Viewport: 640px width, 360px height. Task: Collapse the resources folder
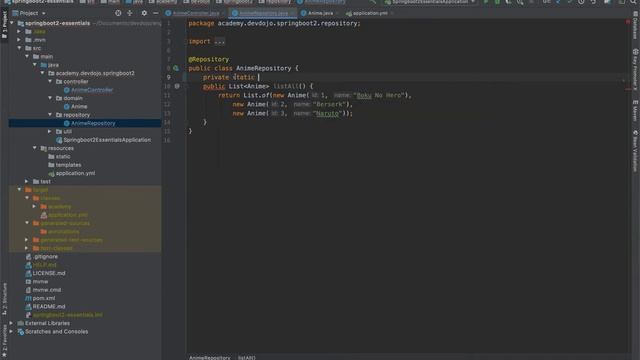click(x=35, y=148)
